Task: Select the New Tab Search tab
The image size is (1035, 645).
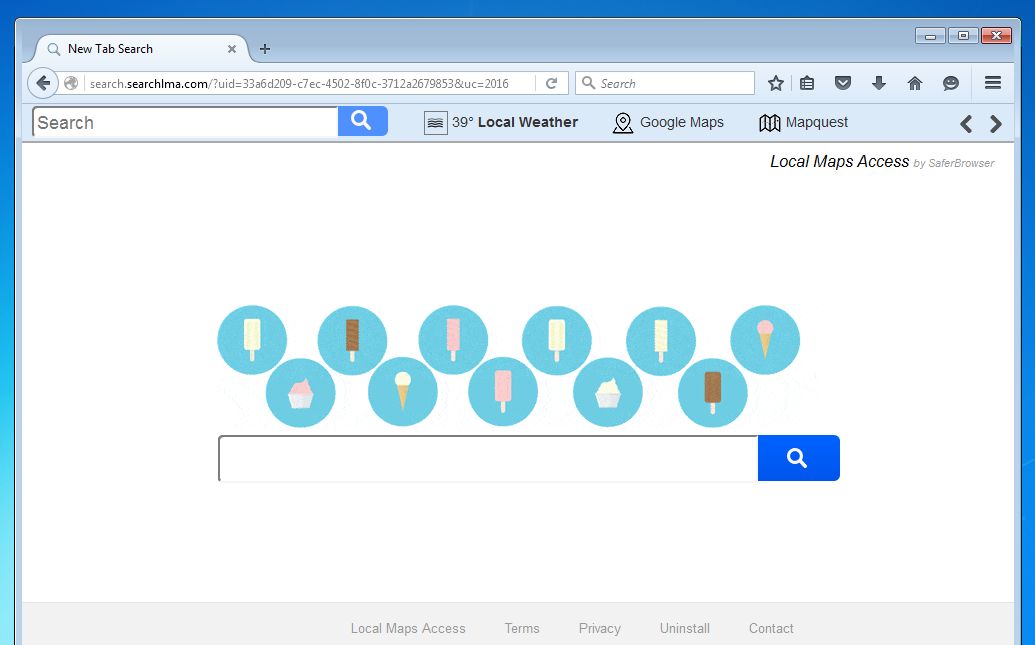Action: point(141,49)
